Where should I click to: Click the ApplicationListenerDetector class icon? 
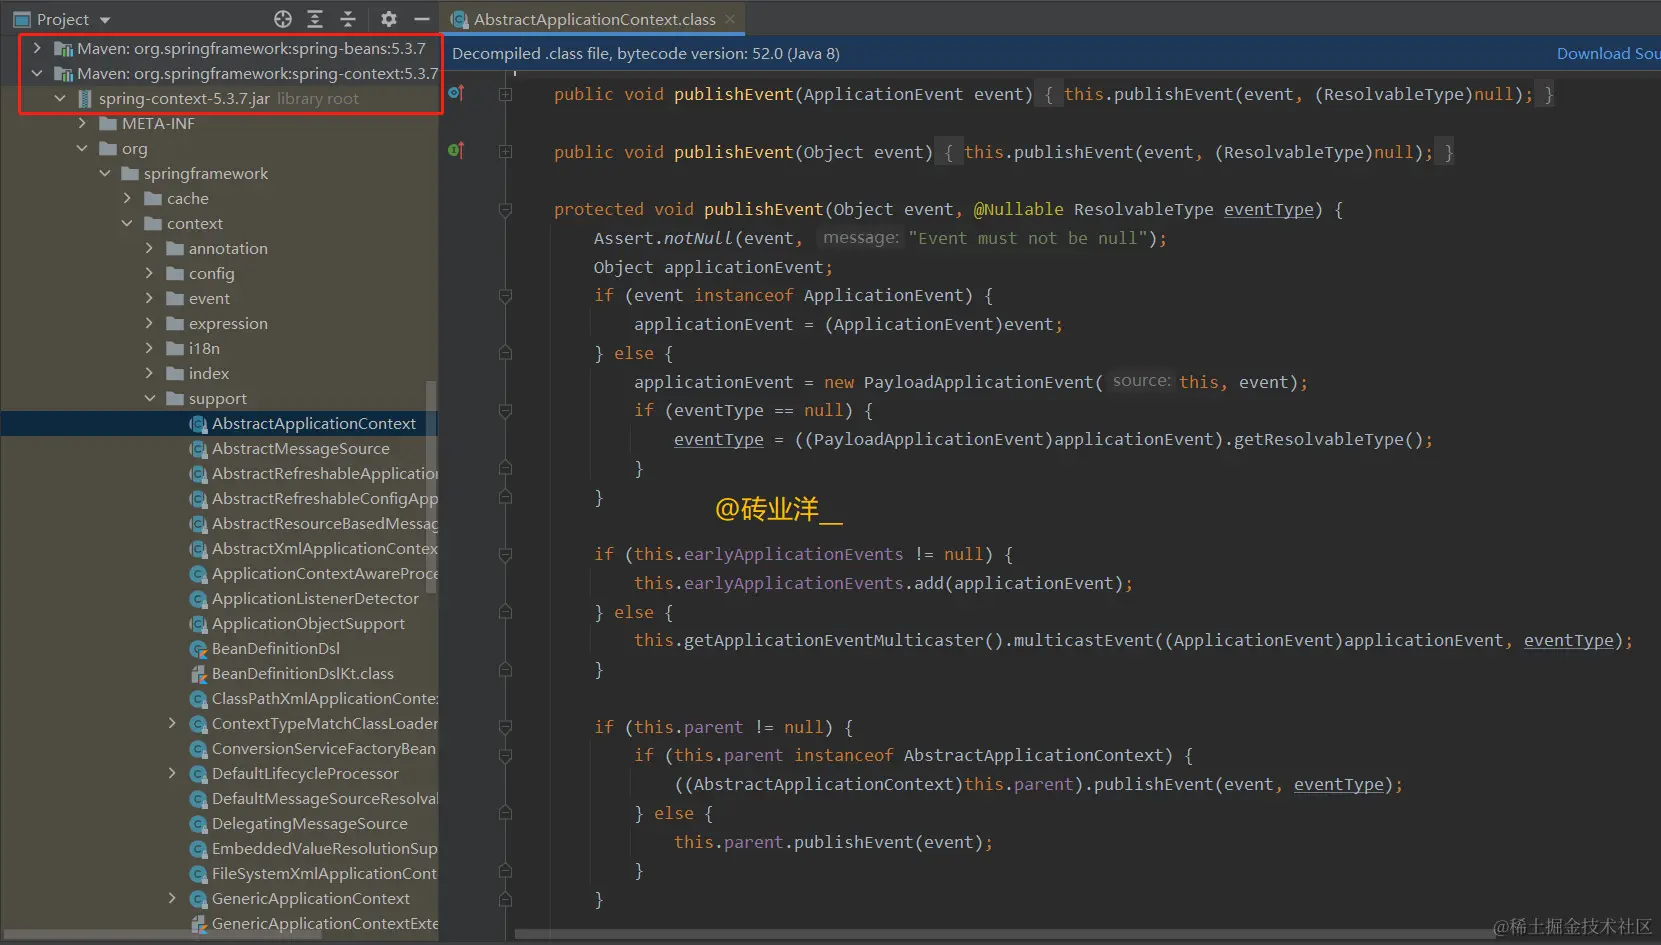pyautogui.click(x=198, y=599)
